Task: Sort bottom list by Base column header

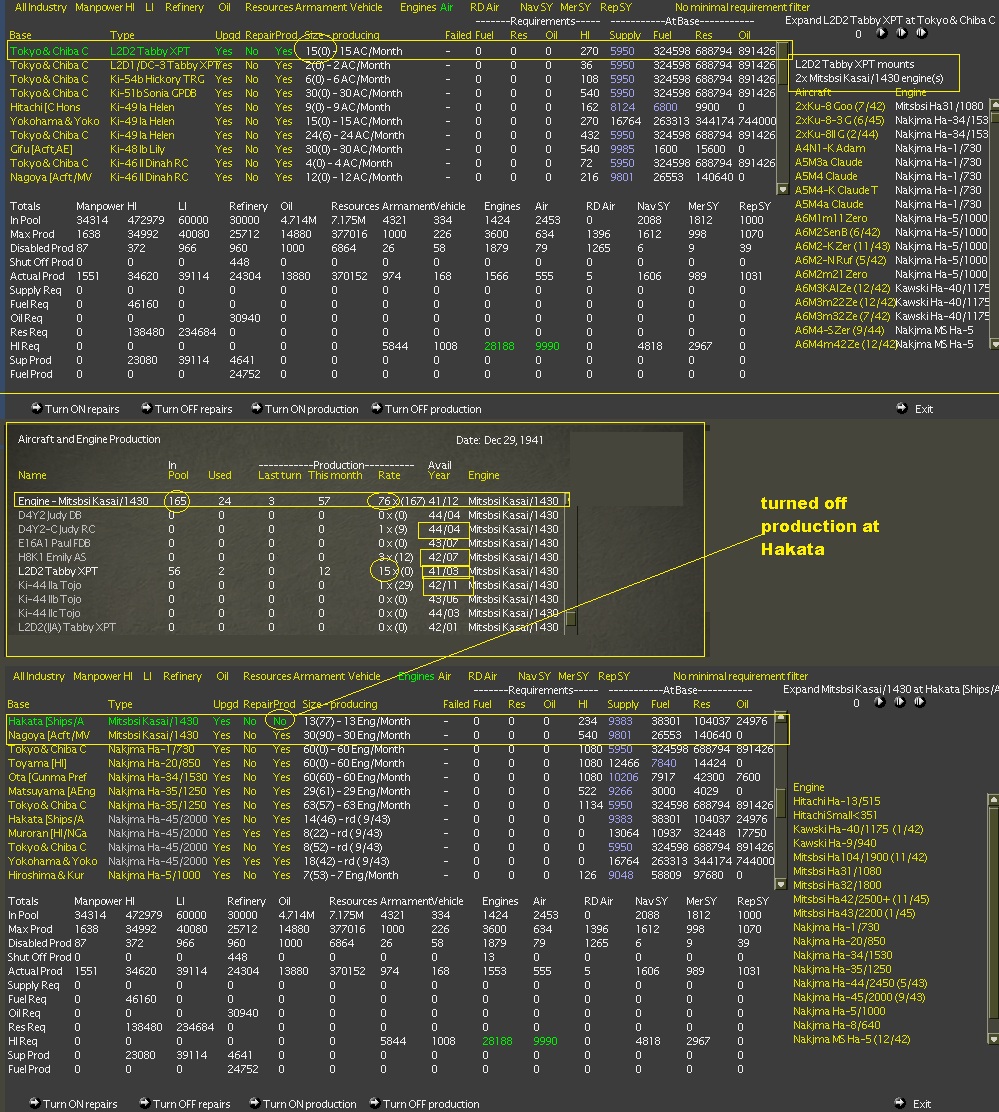Action: click(x=18, y=704)
